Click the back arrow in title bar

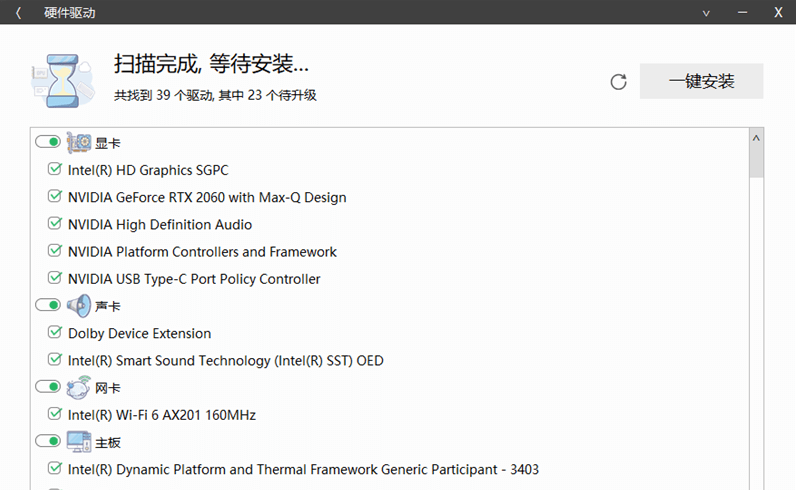coord(18,13)
